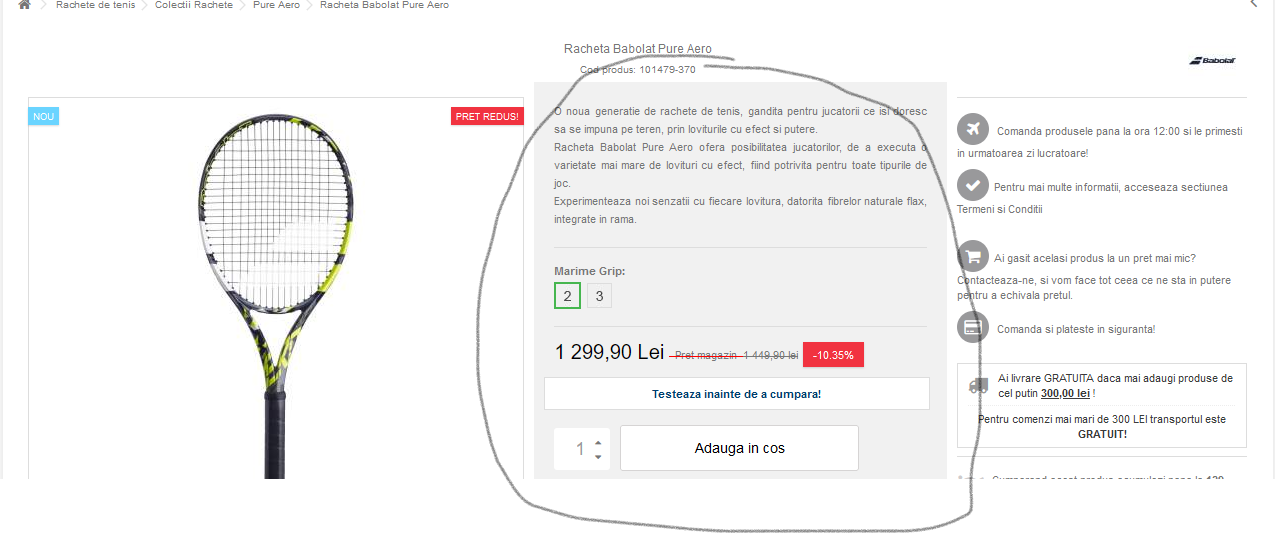Click the 1 299,90 Lei price
This screenshot has width=1275, height=534.
tap(609, 352)
